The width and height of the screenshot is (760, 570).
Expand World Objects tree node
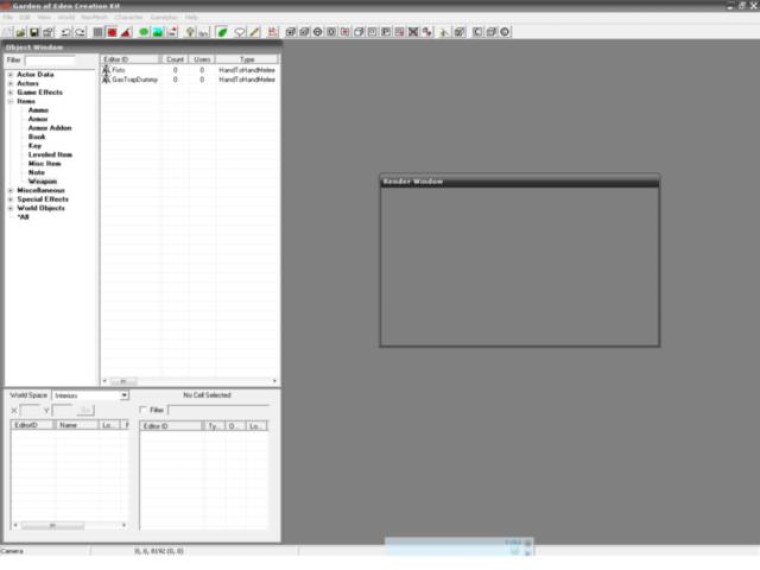pyautogui.click(x=11, y=208)
